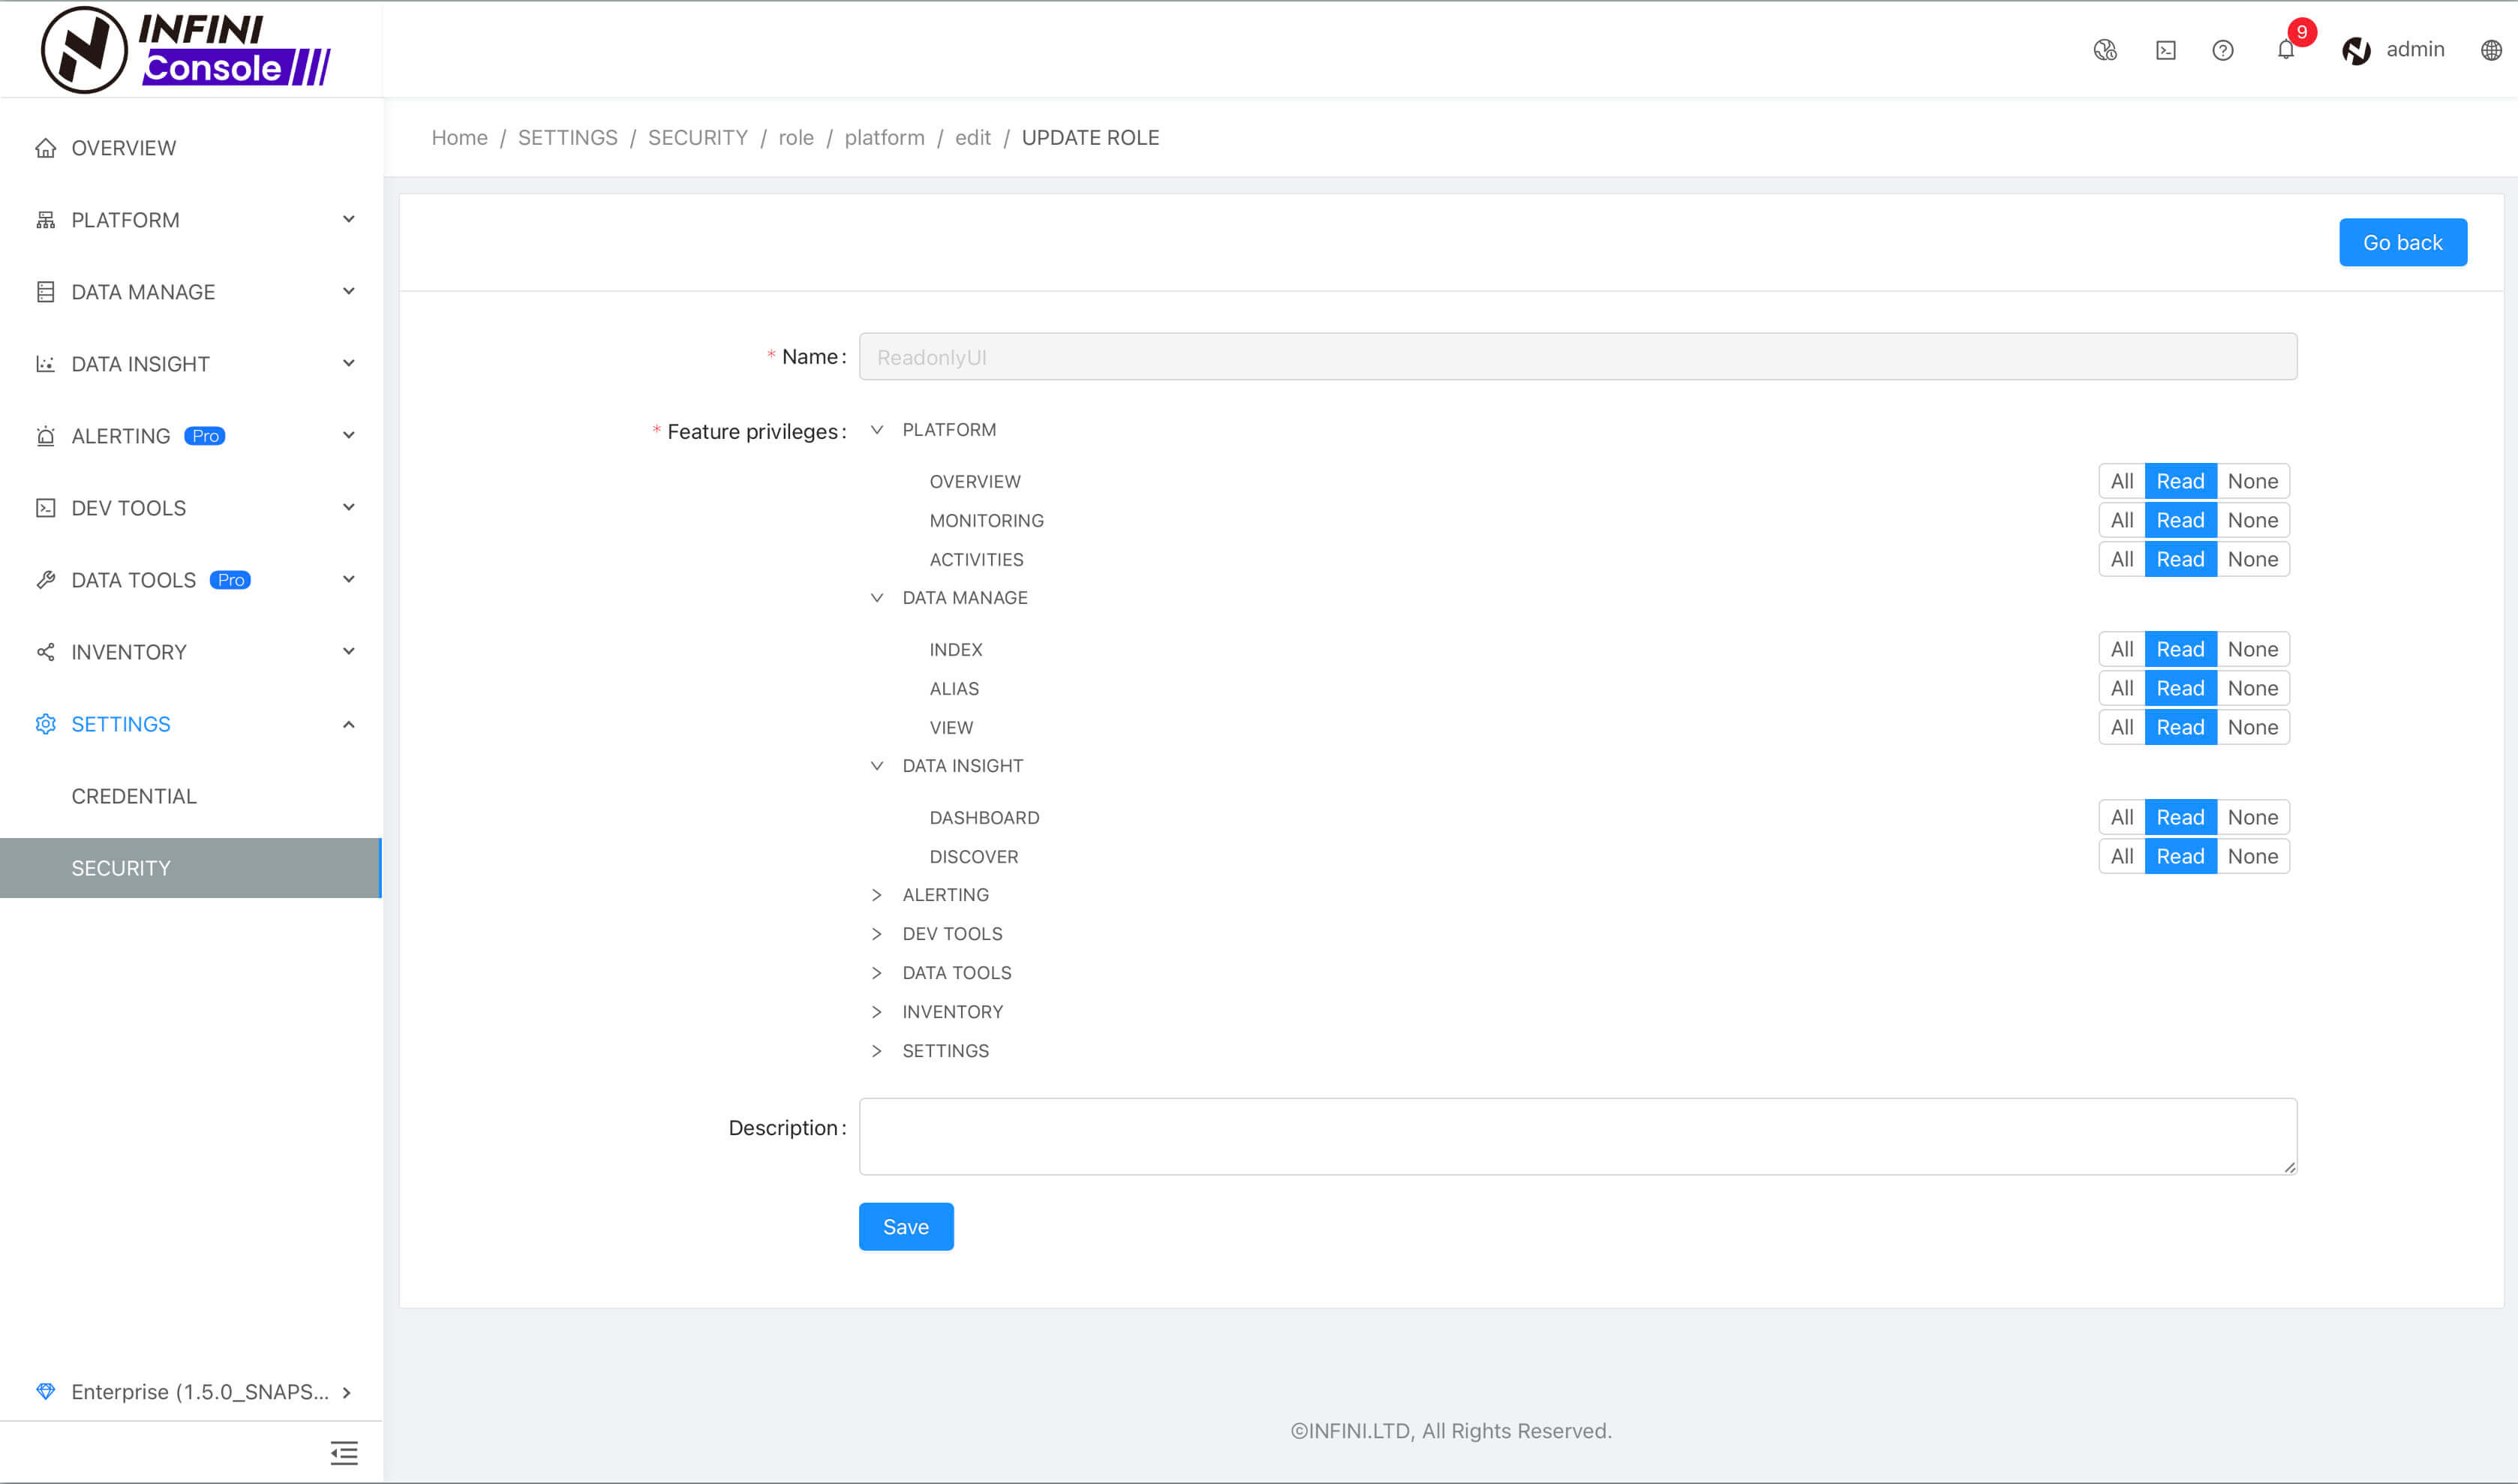Click the Settings gear icon in sidebar
Image resolution: width=2518 pixels, height=1484 pixels.
pyautogui.click(x=46, y=724)
